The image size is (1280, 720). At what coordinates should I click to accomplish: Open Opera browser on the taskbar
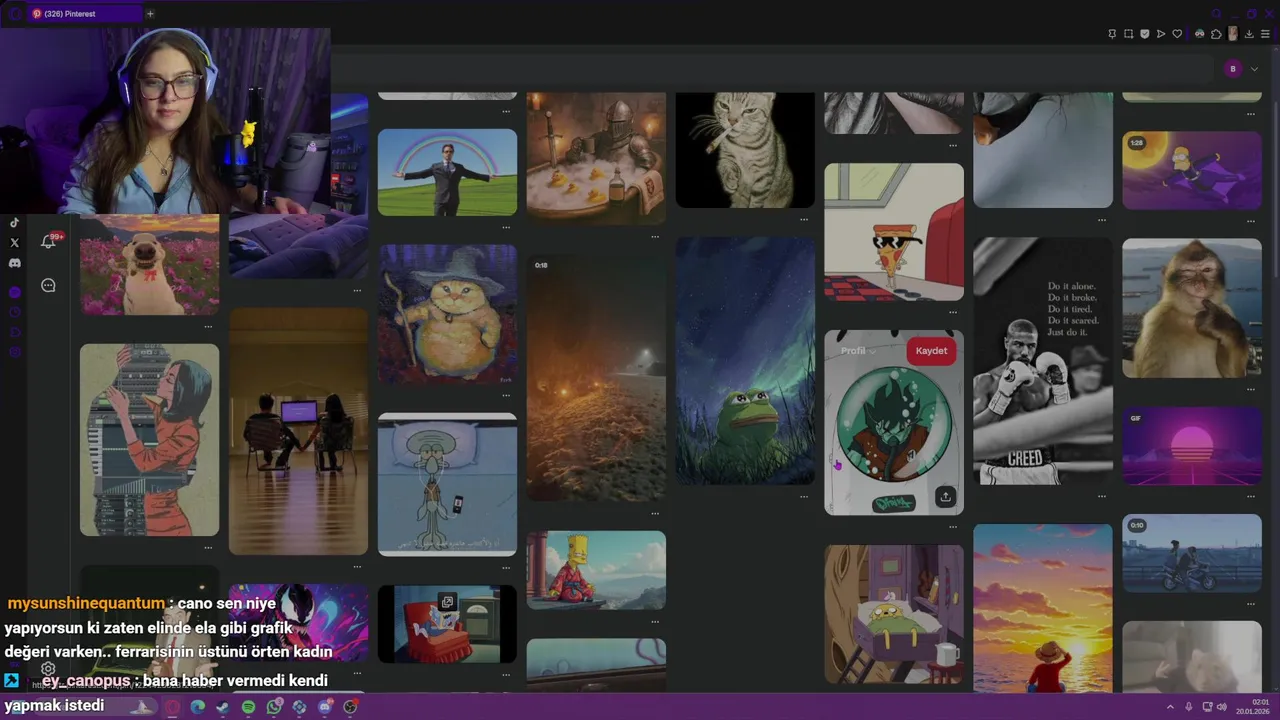coord(173,707)
